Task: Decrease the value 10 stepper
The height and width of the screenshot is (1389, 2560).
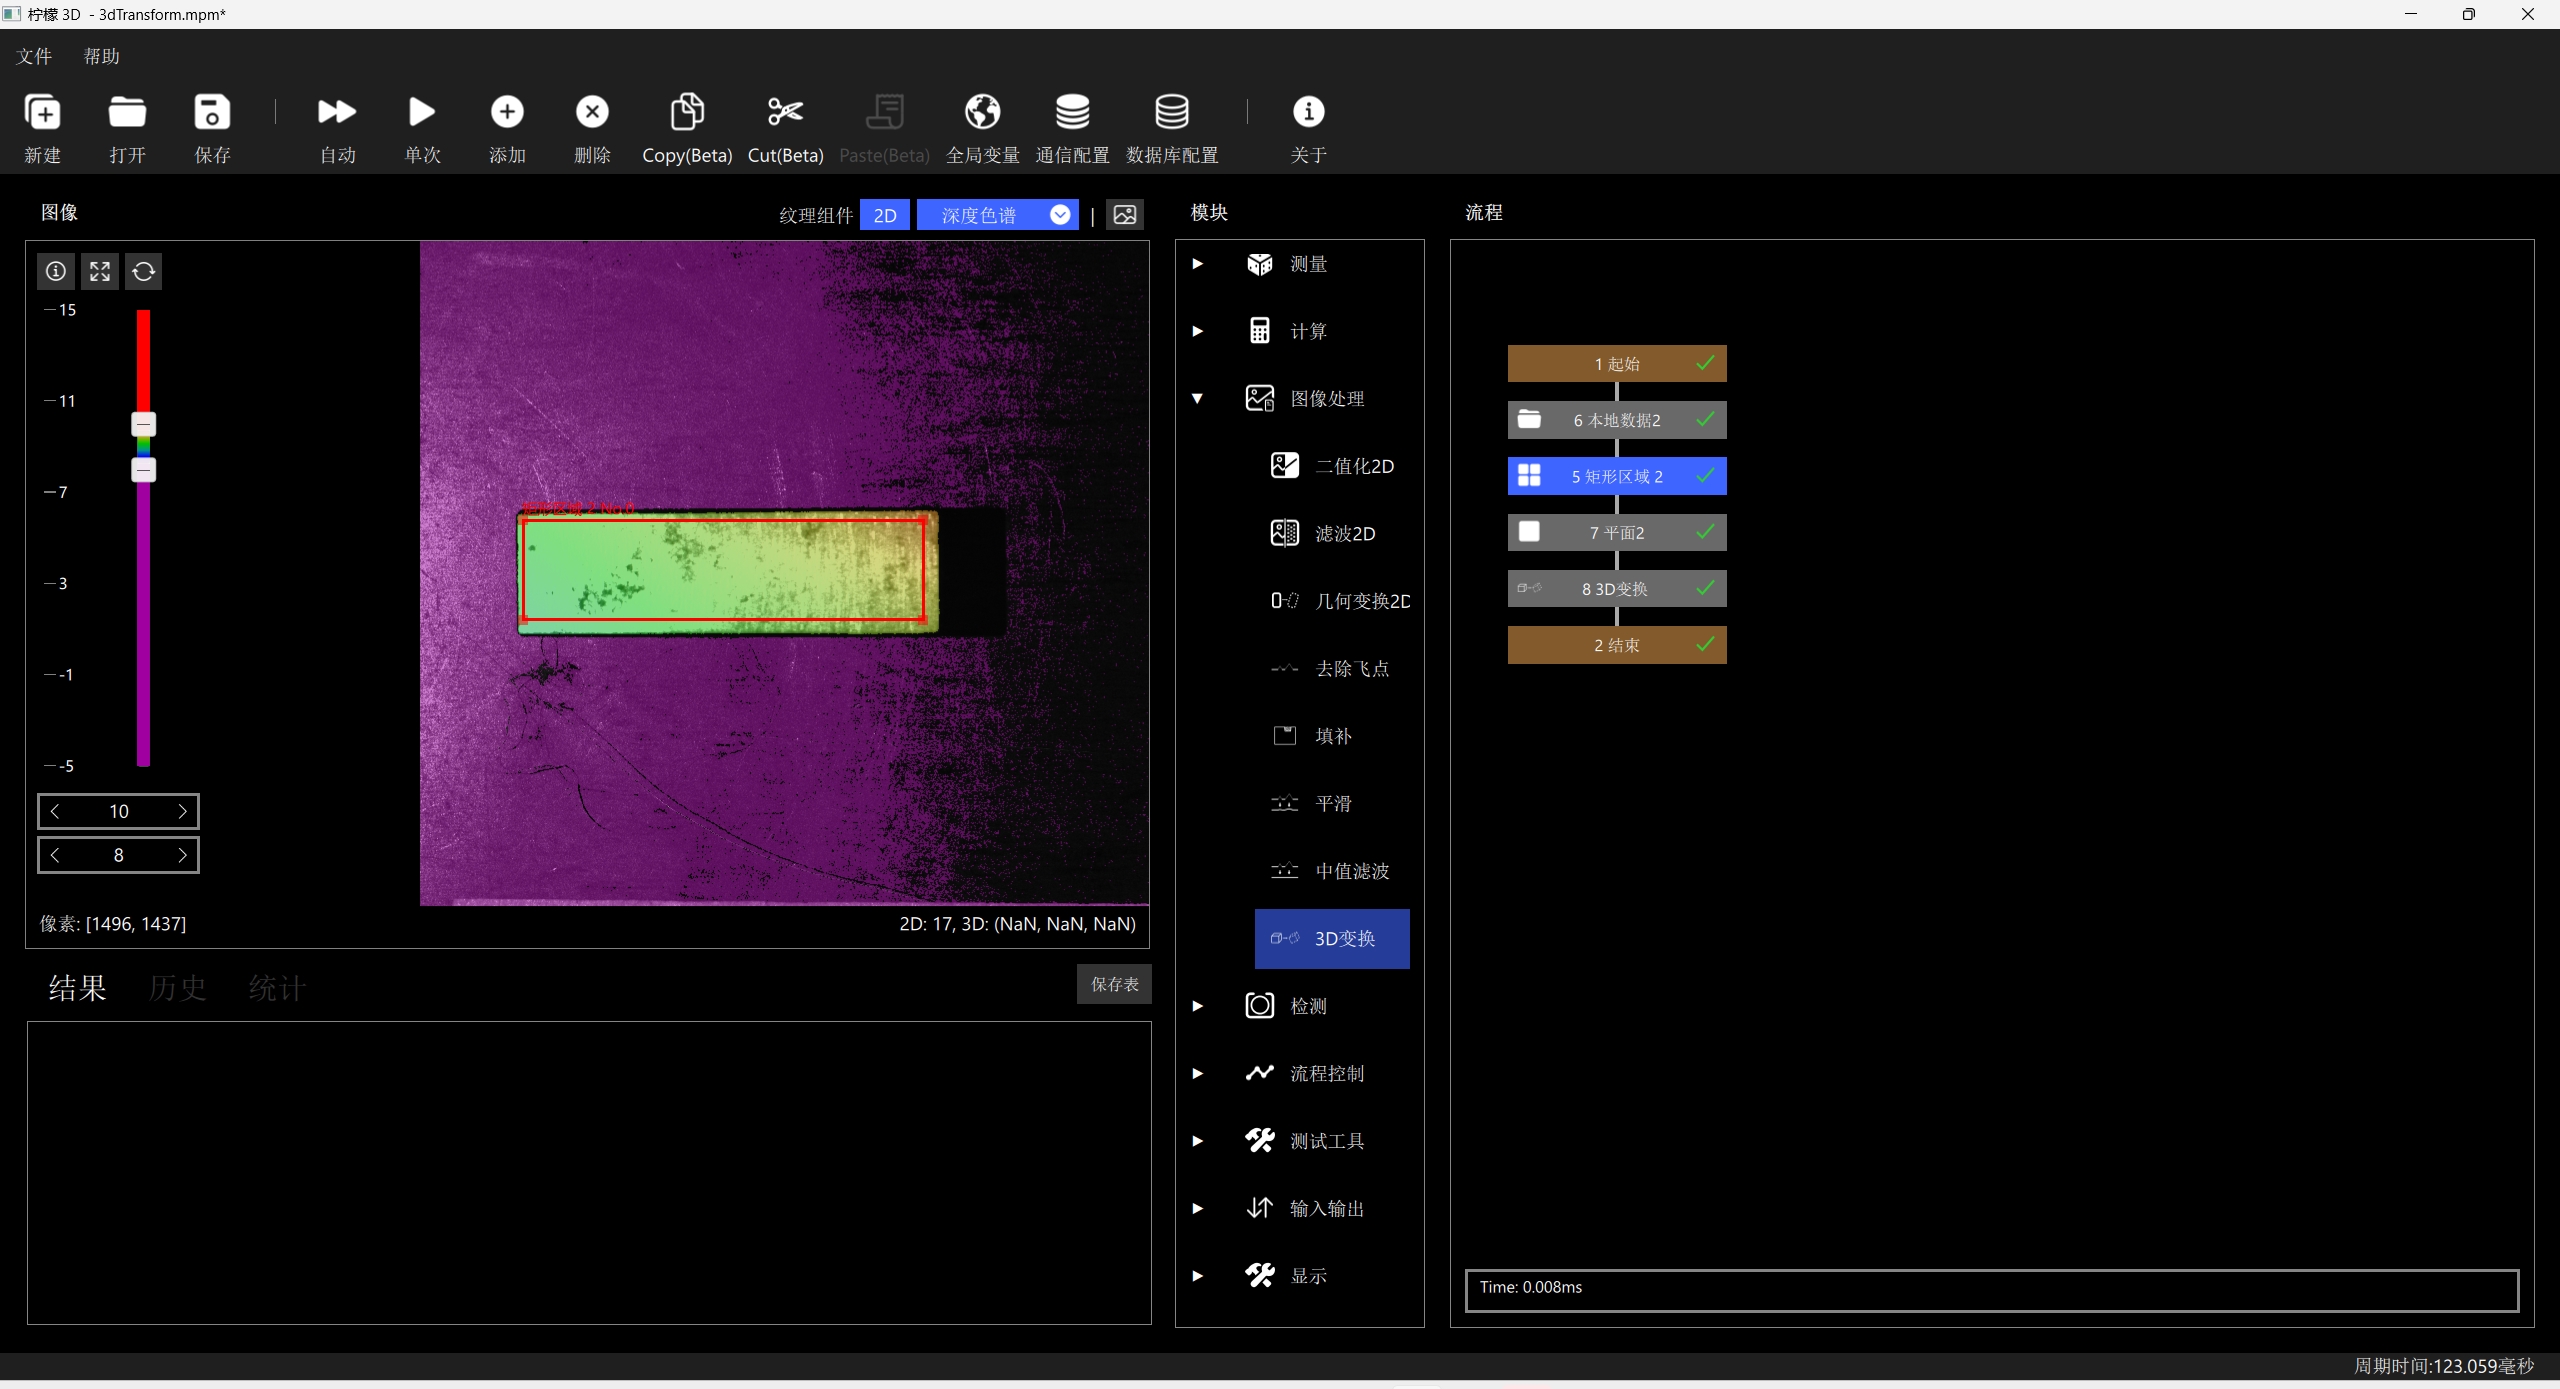Action: [56, 811]
